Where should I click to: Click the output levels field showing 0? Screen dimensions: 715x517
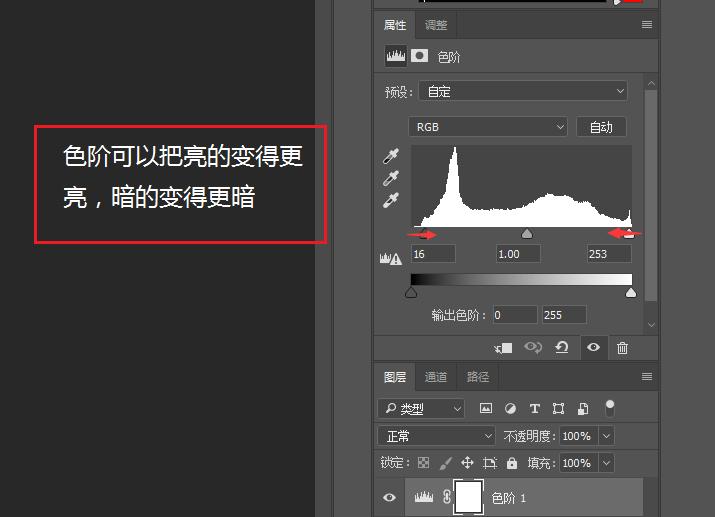[515, 315]
